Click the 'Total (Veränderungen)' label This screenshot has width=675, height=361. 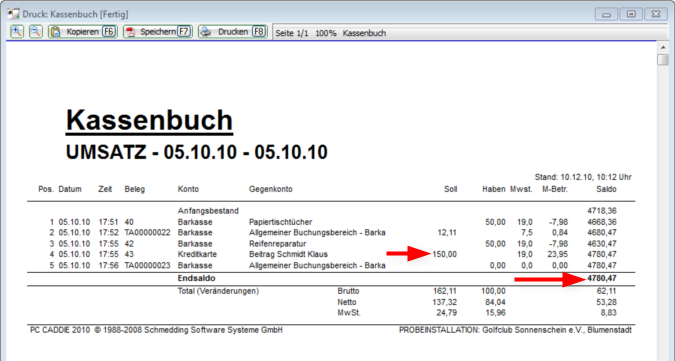[x=218, y=291]
